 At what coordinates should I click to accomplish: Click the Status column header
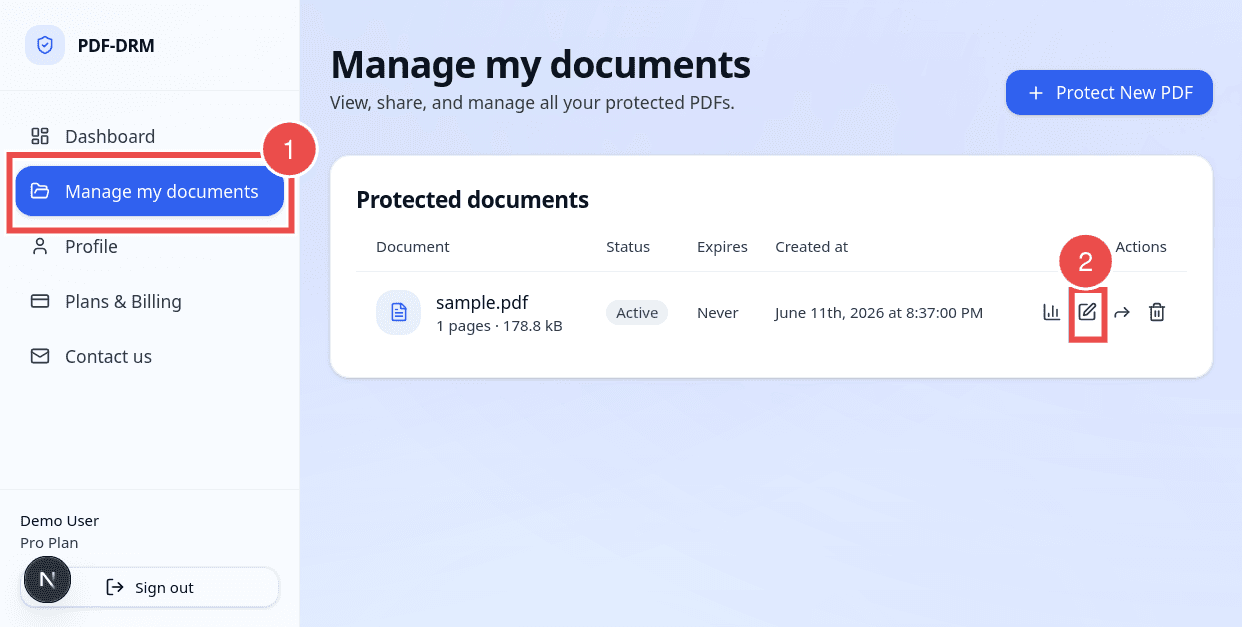pos(628,247)
